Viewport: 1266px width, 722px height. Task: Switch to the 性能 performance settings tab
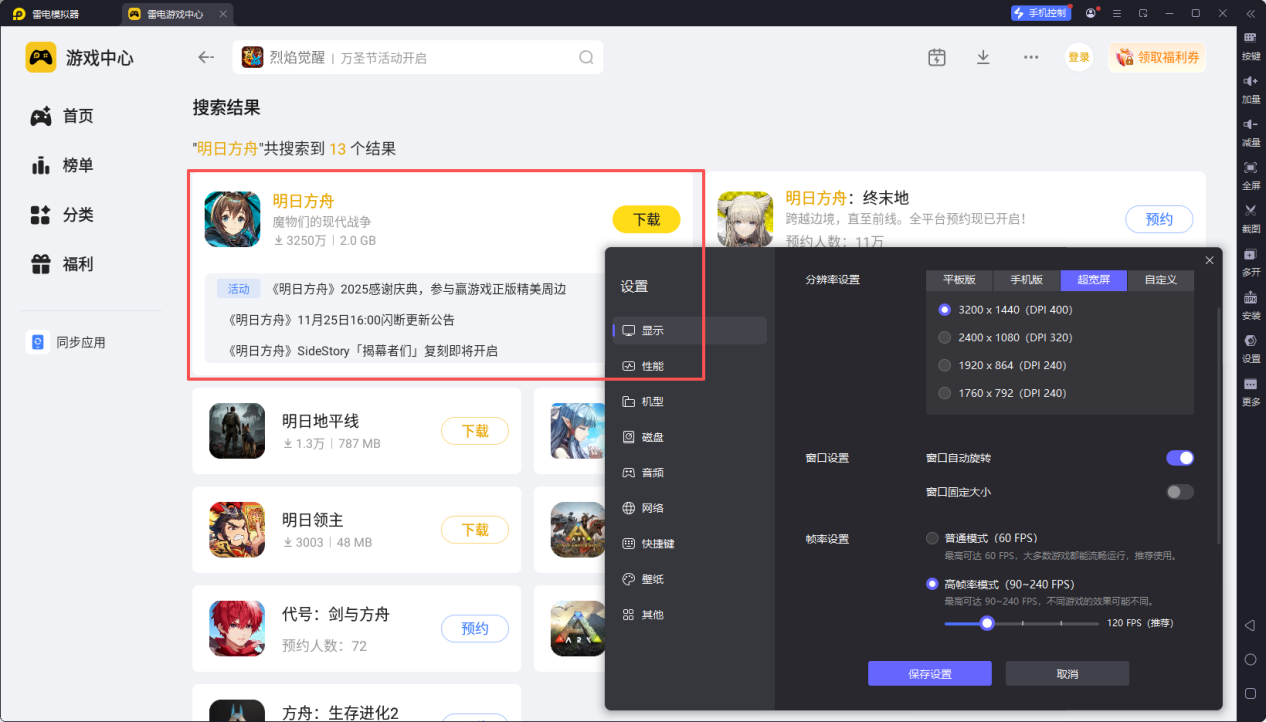pyautogui.click(x=654, y=365)
